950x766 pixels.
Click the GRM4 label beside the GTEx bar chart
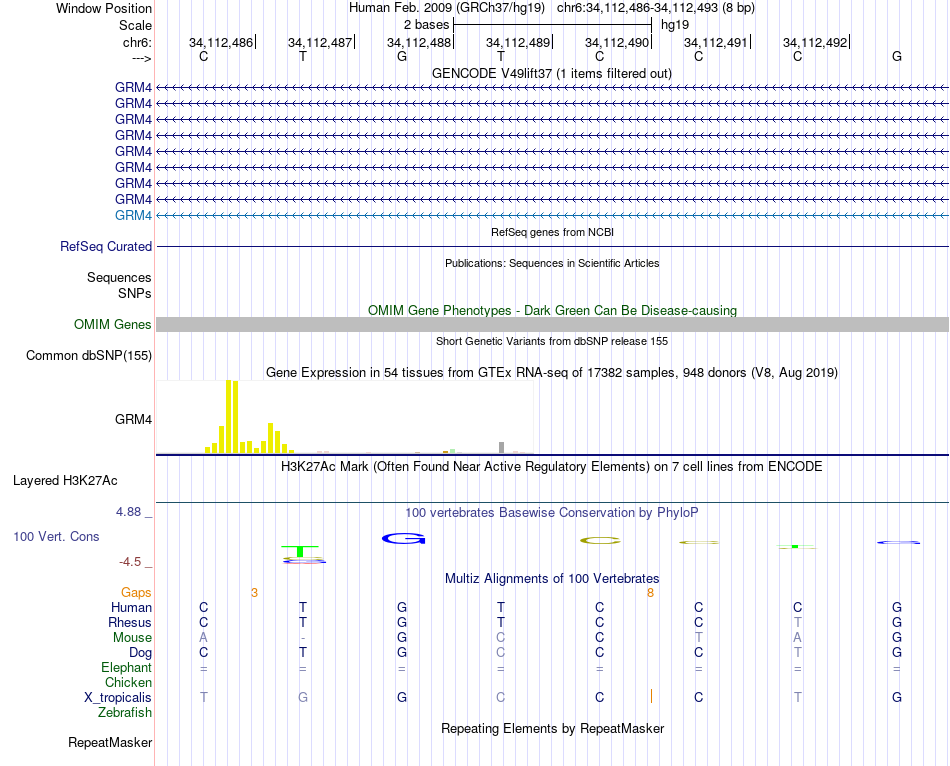point(133,419)
